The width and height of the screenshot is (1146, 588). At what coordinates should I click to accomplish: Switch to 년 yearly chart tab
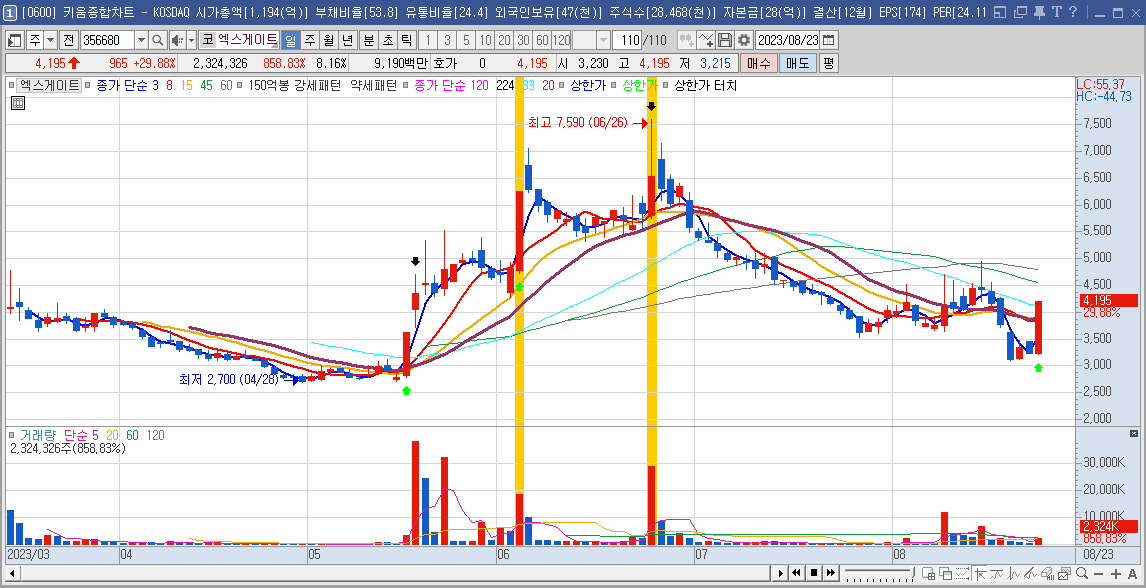coord(349,39)
